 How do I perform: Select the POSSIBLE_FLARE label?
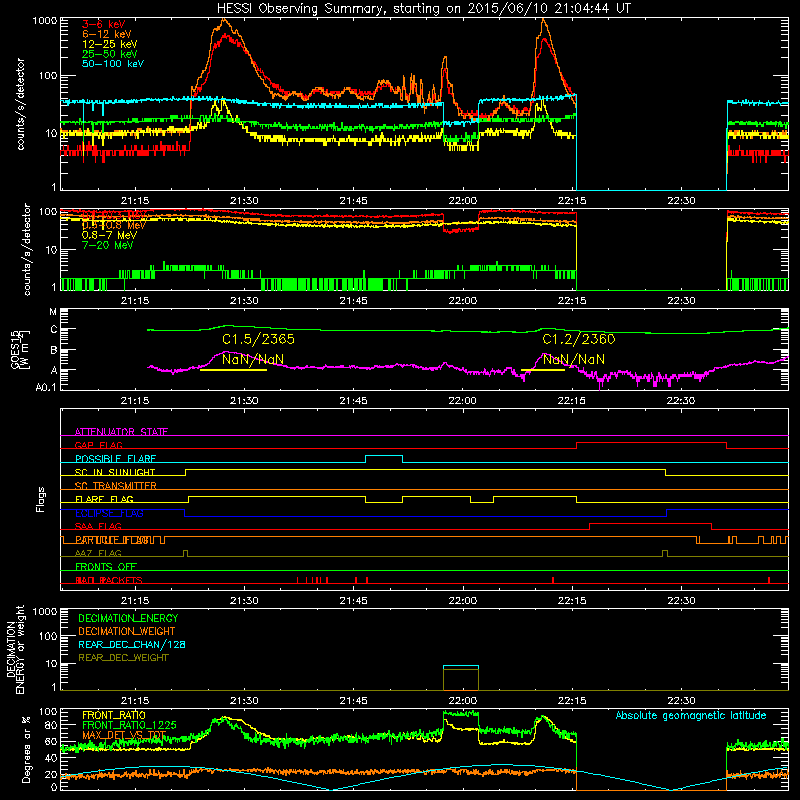(x=115, y=459)
